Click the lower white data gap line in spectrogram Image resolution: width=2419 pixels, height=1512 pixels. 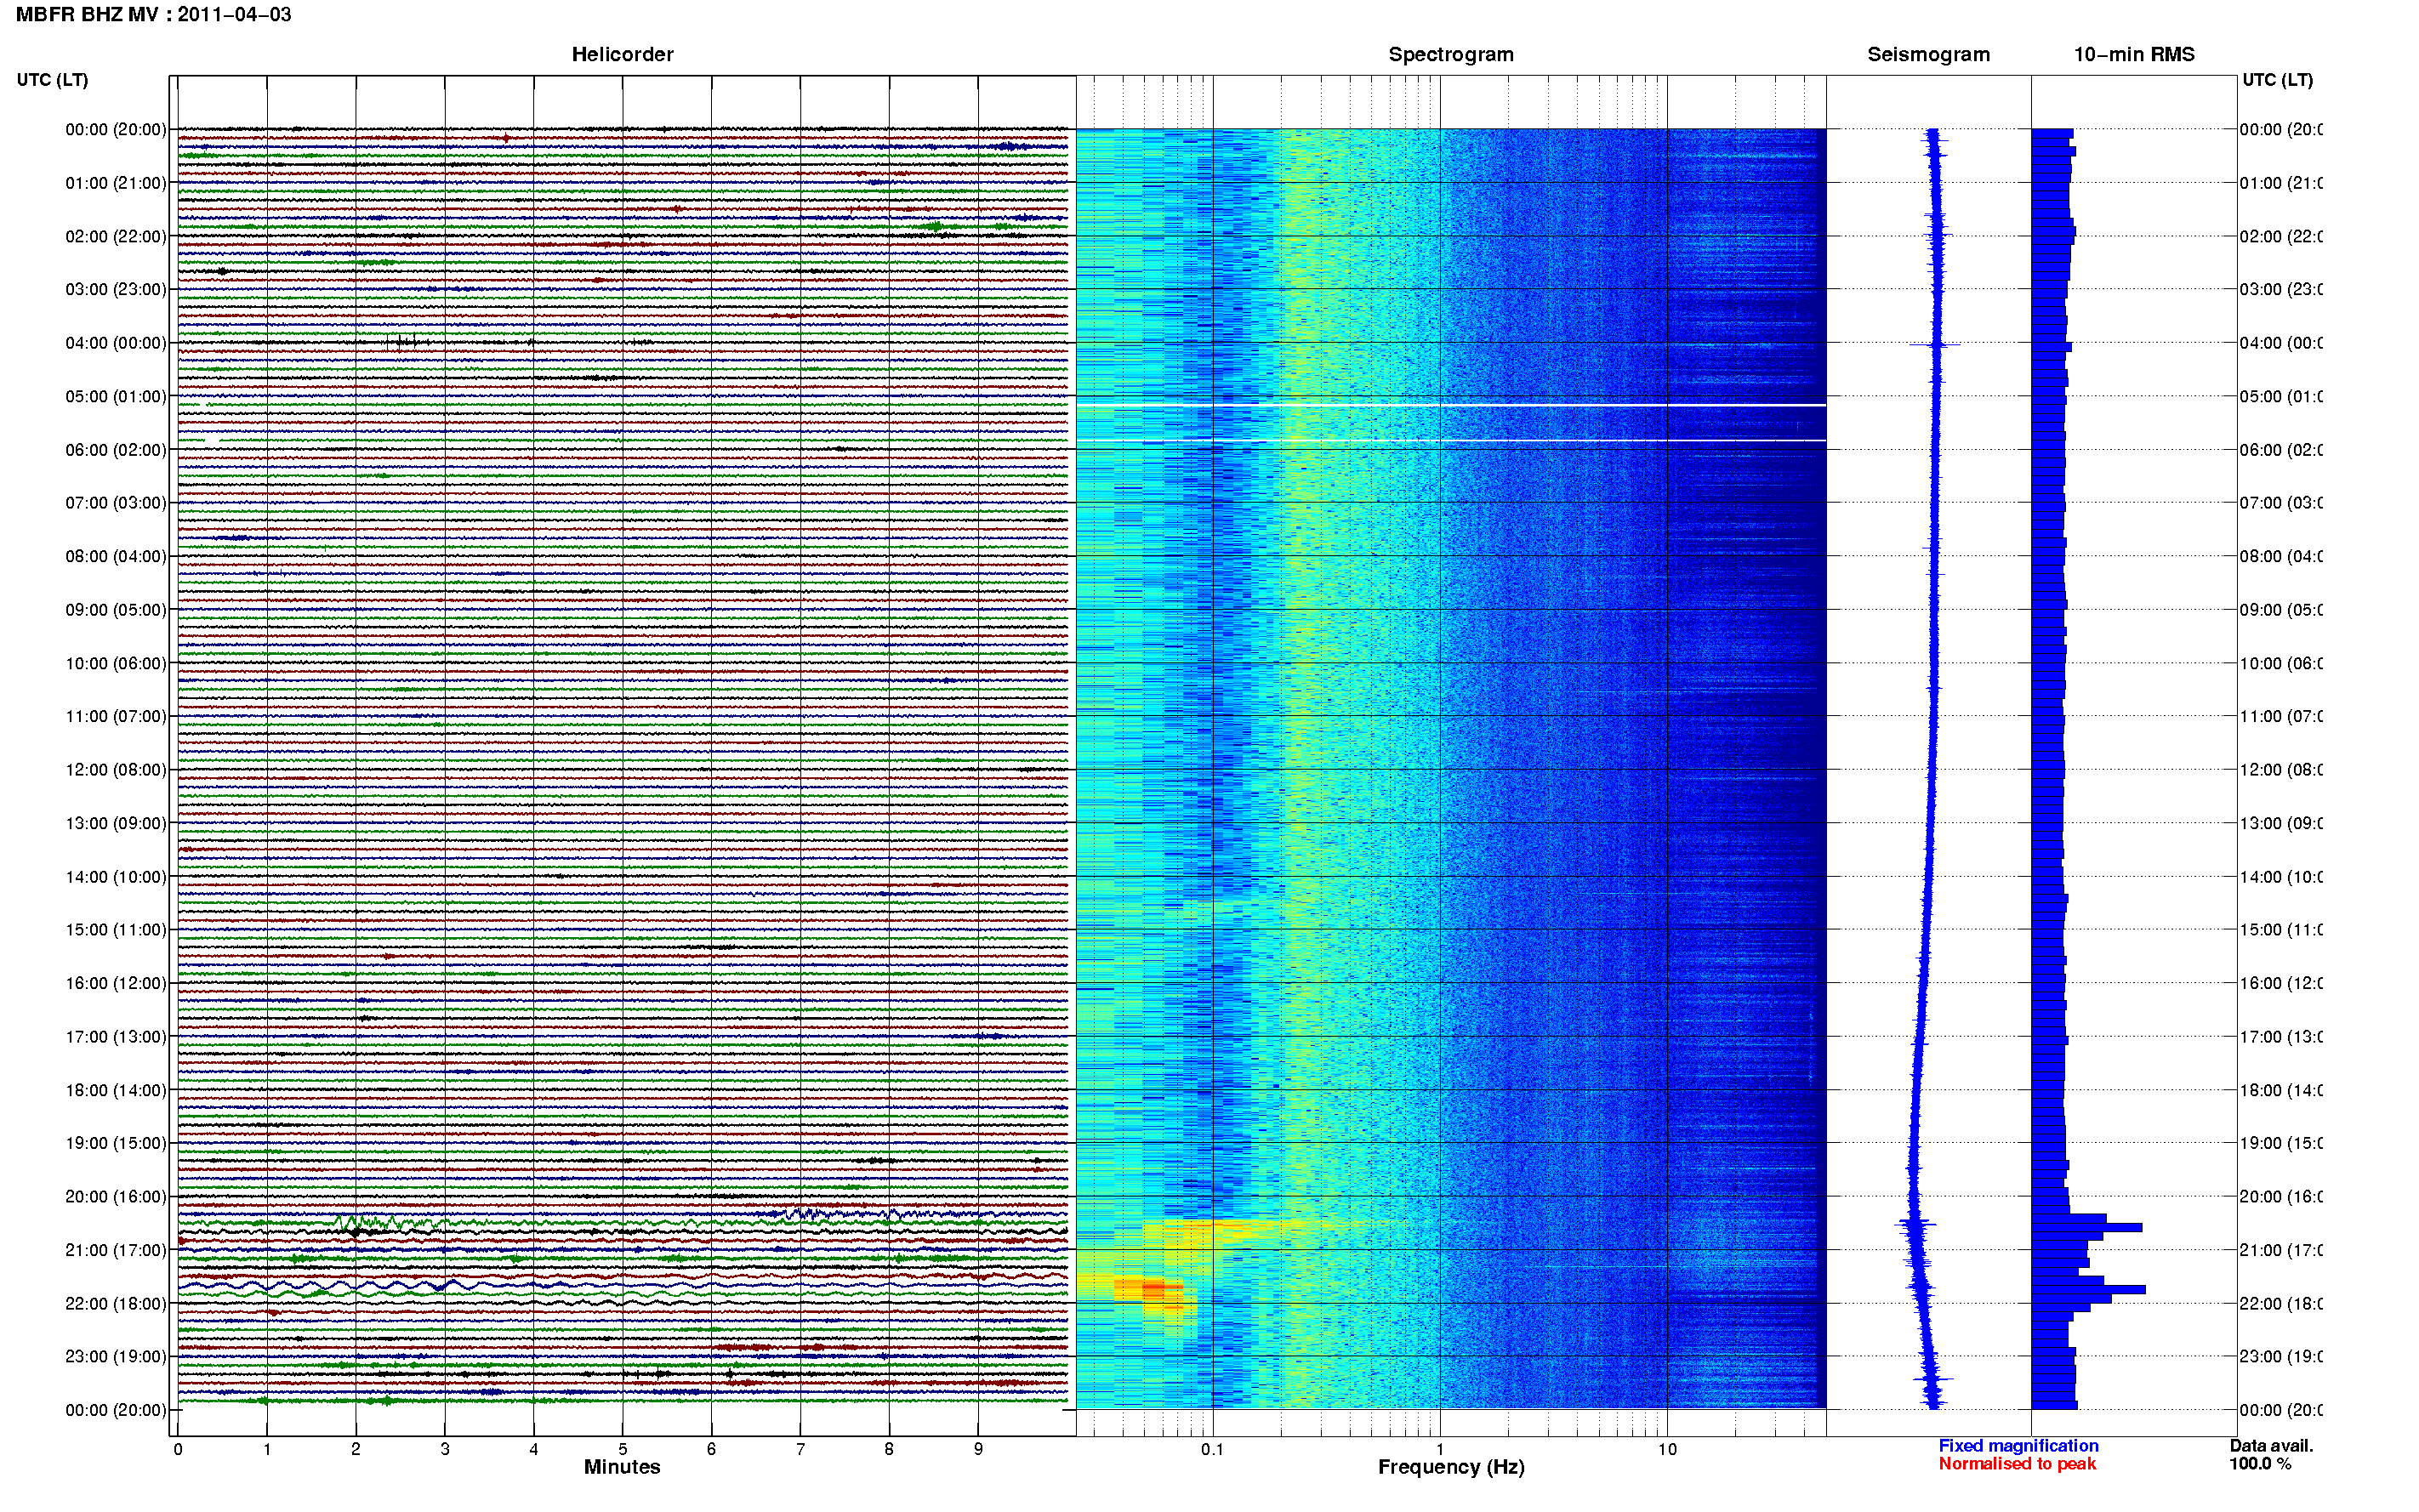click(x=1451, y=441)
